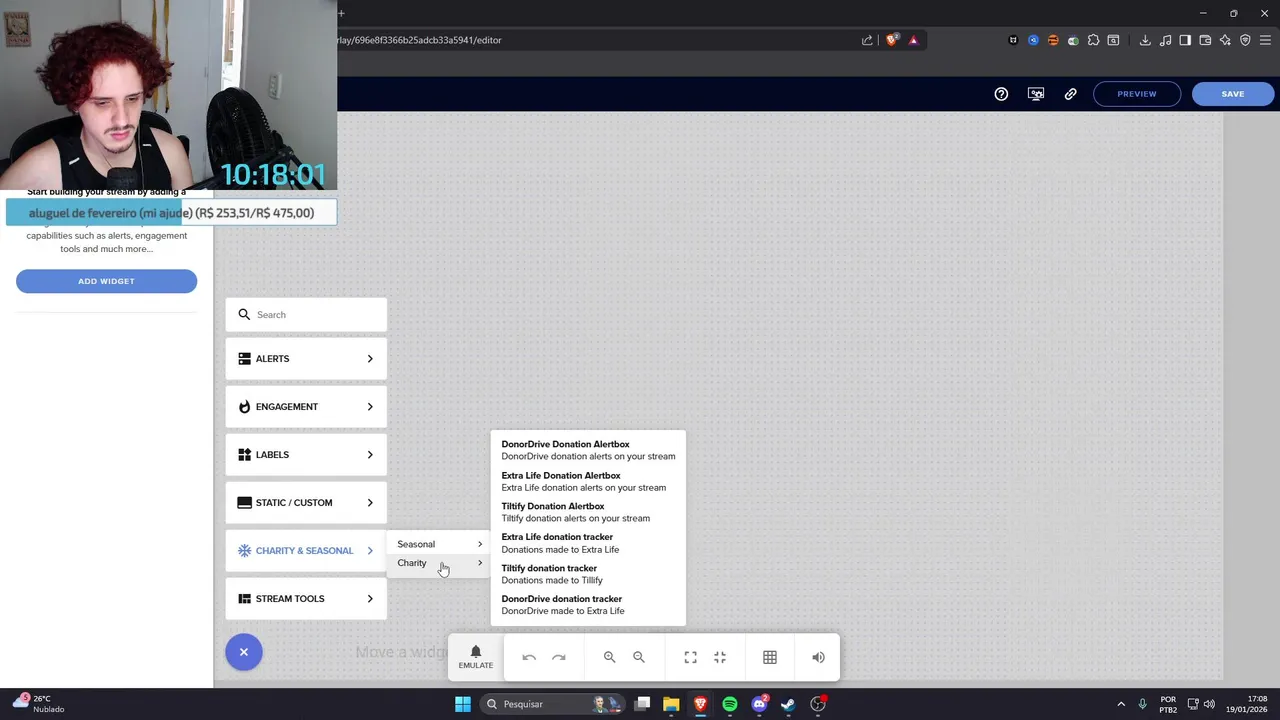Image resolution: width=1280 pixels, height=720 pixels.
Task: Click the ADD WIDGET button
Action: tap(106, 281)
